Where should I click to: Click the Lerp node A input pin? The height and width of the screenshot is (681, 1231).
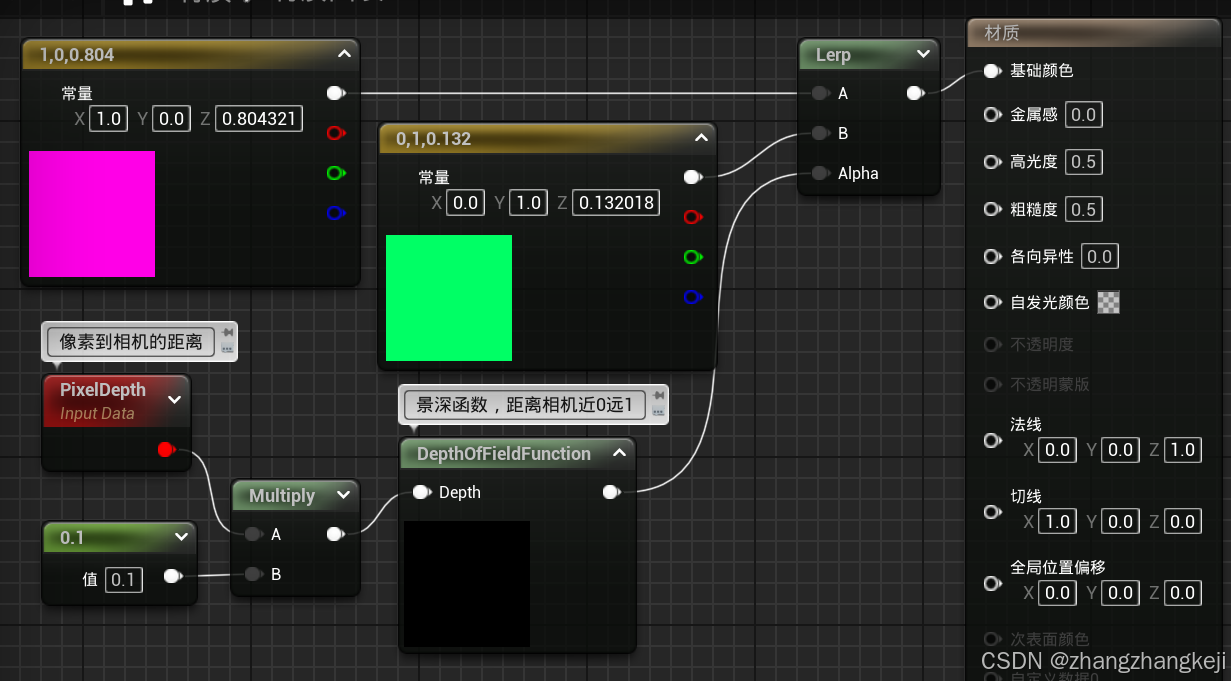(x=820, y=93)
